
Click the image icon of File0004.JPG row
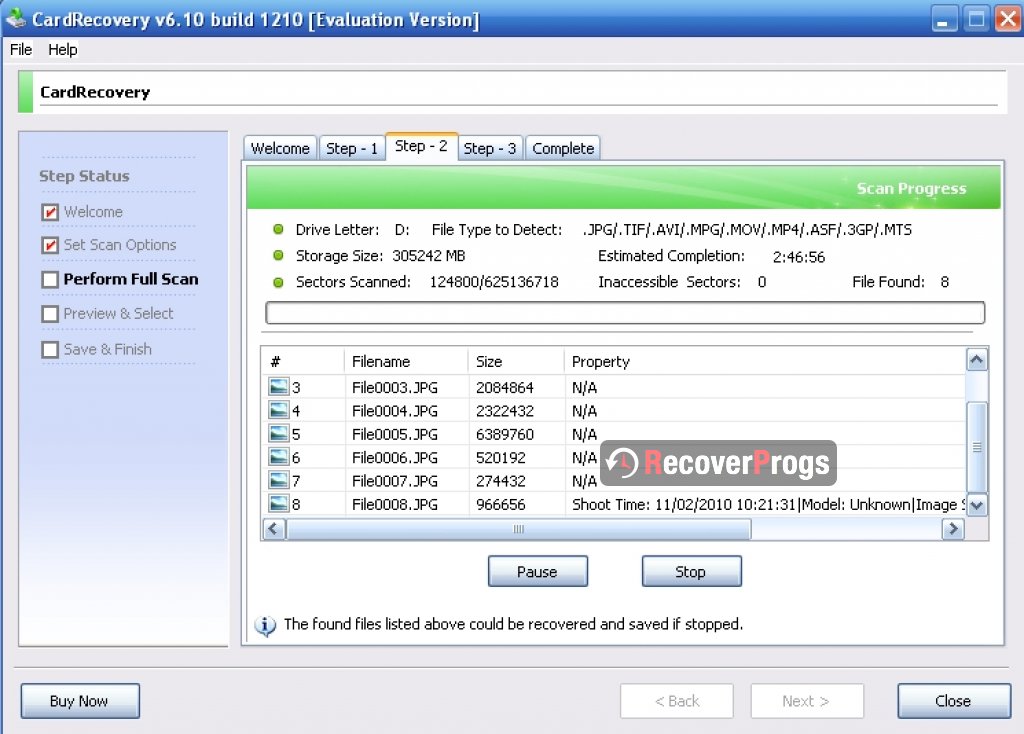pos(278,410)
